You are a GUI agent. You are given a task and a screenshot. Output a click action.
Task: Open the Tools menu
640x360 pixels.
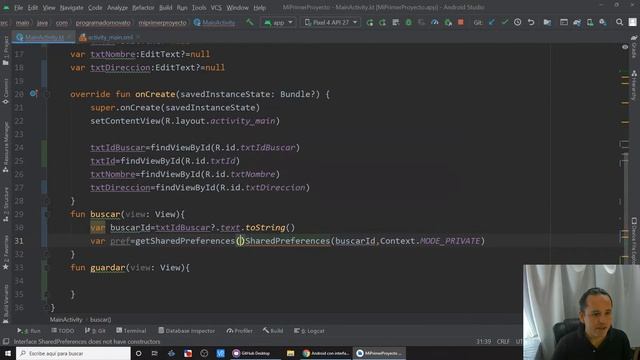click(199, 8)
